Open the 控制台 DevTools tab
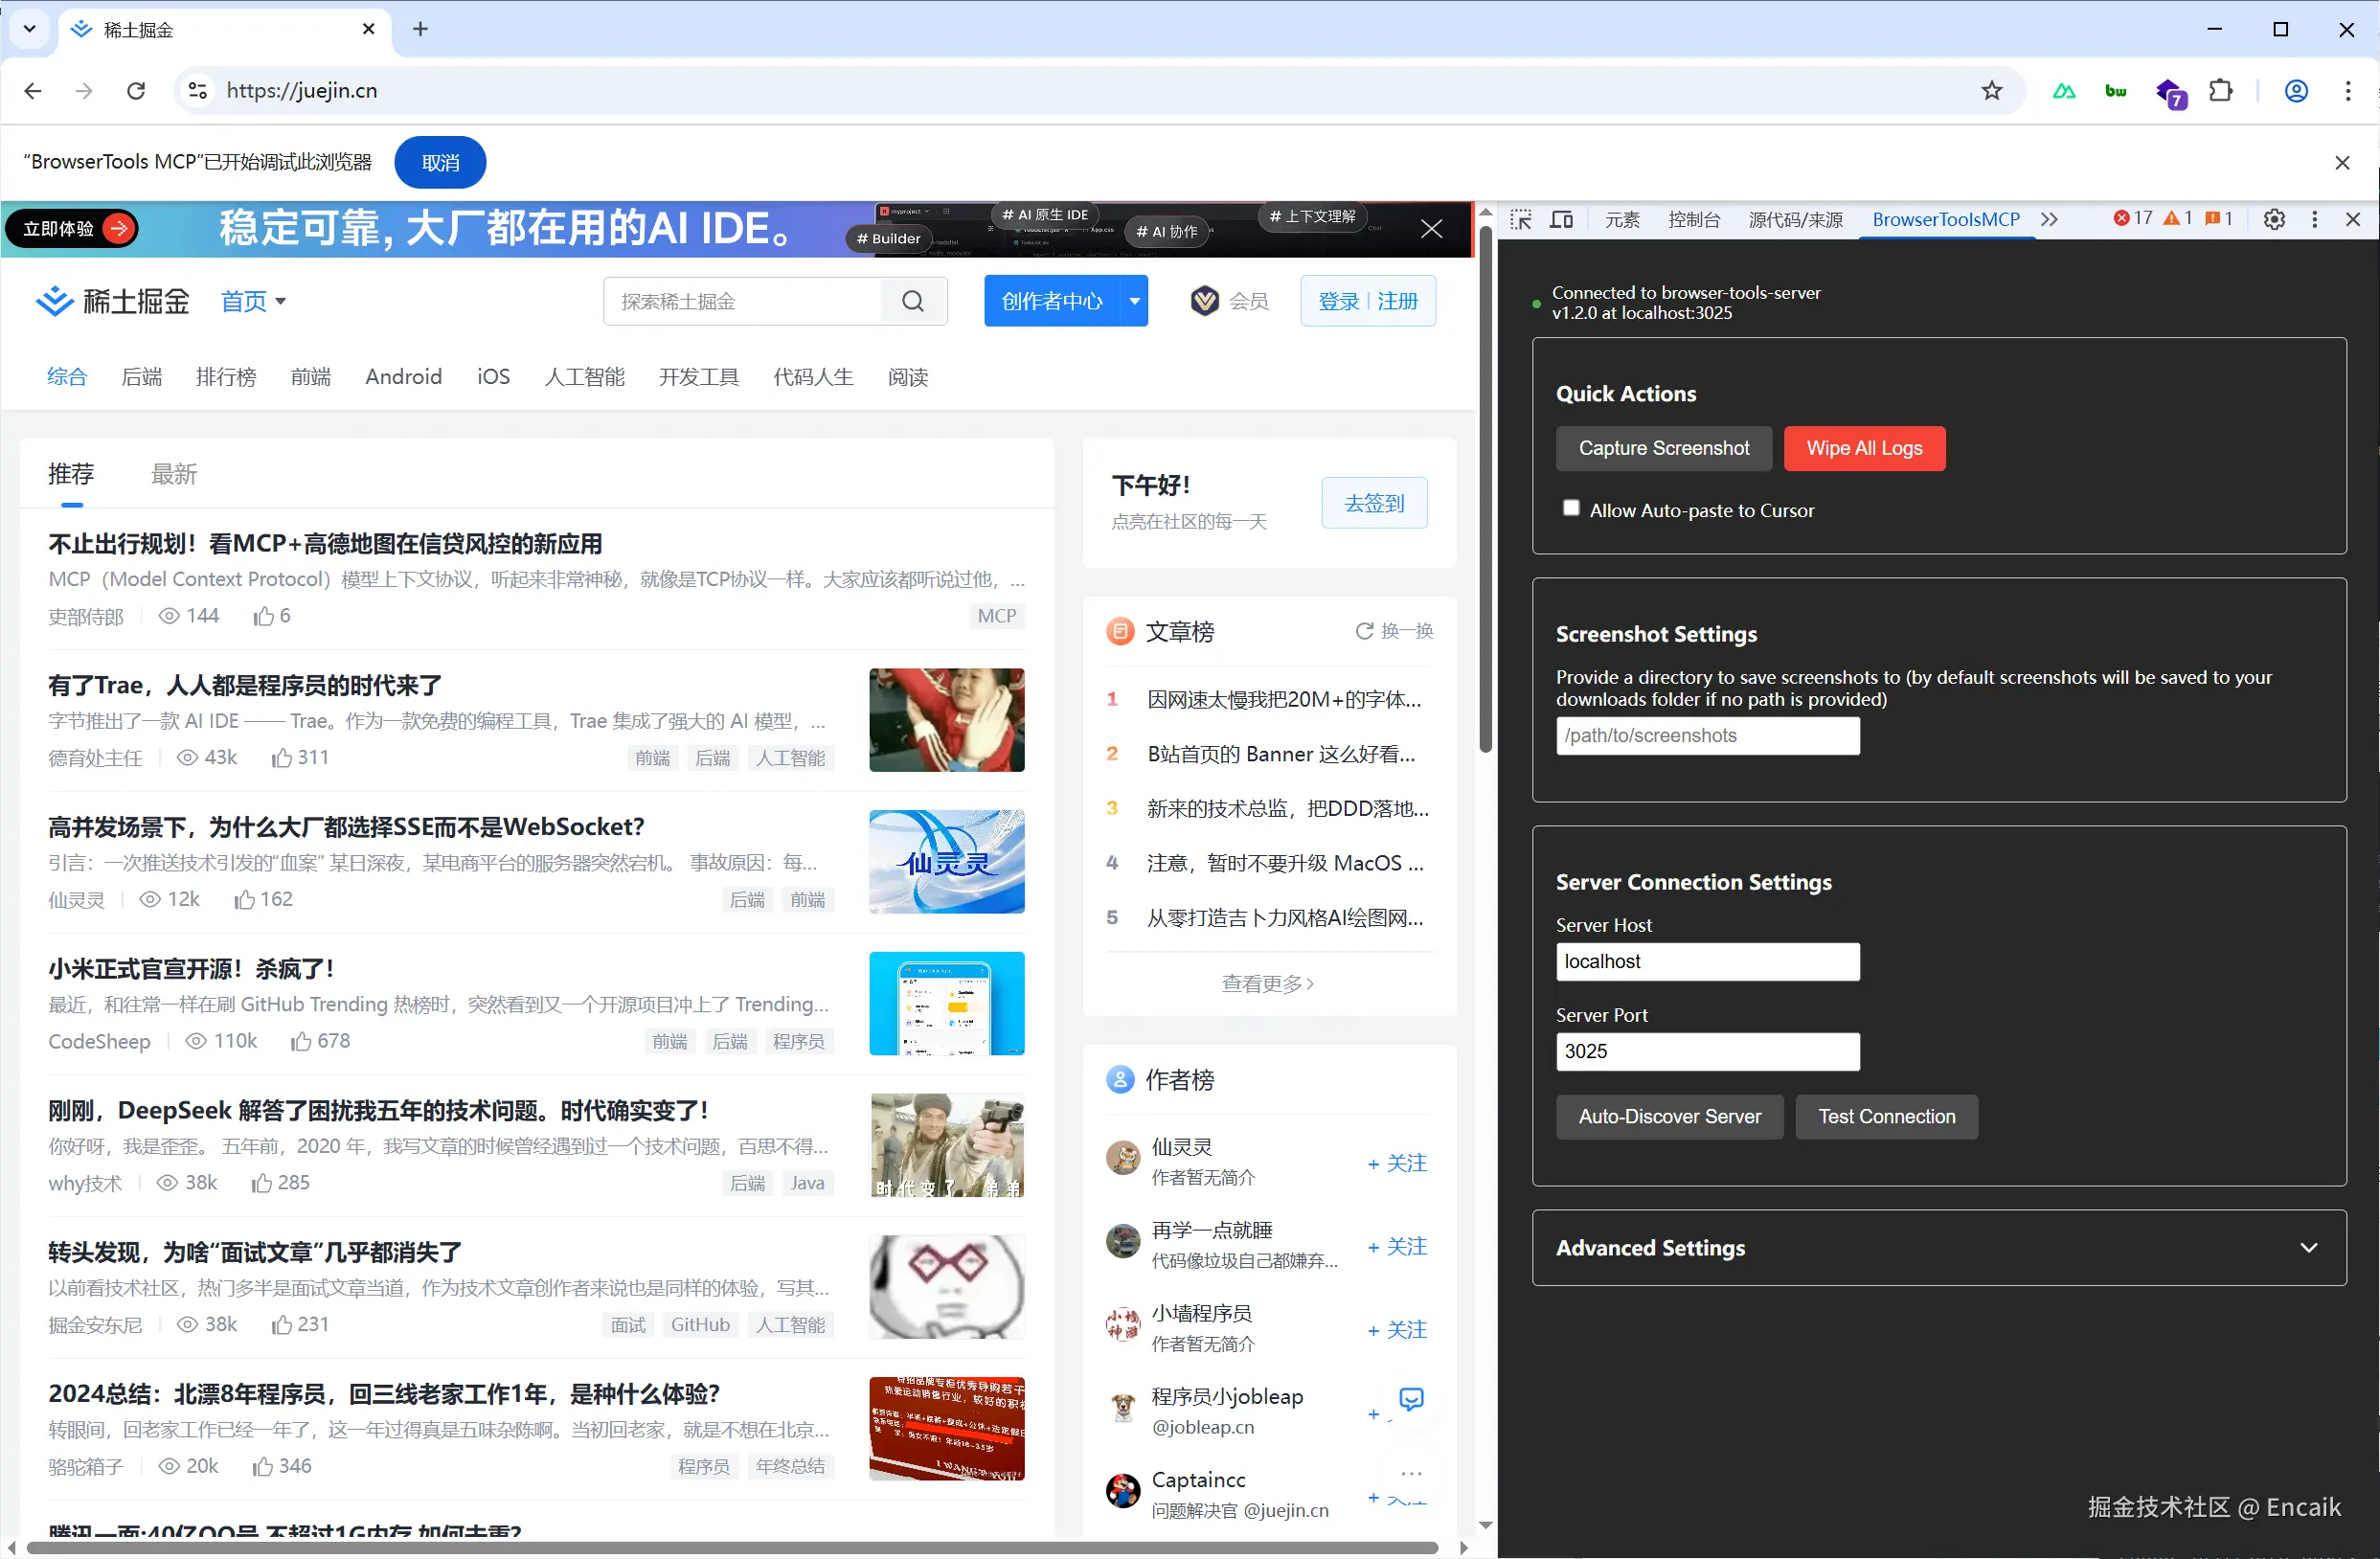The height and width of the screenshot is (1559, 2380). coord(1693,219)
